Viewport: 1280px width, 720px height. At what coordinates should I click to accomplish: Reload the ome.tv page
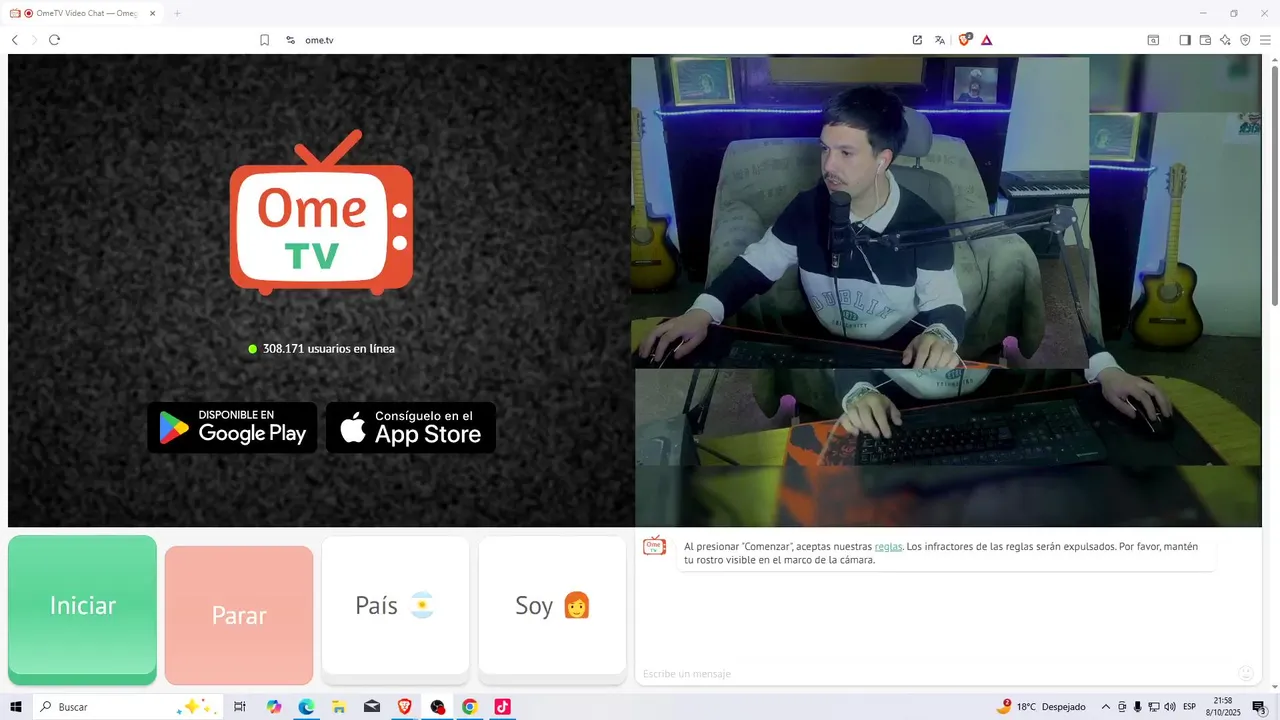pos(55,40)
